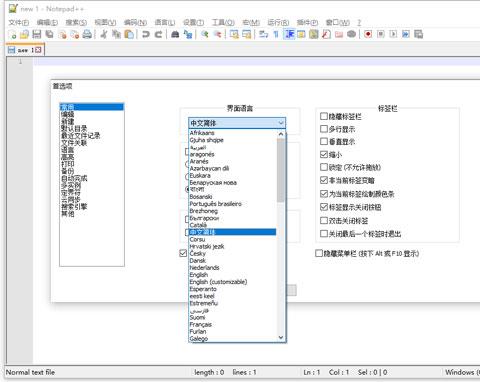Print the document with the printer icon
480x382 pixels.
(87, 34)
